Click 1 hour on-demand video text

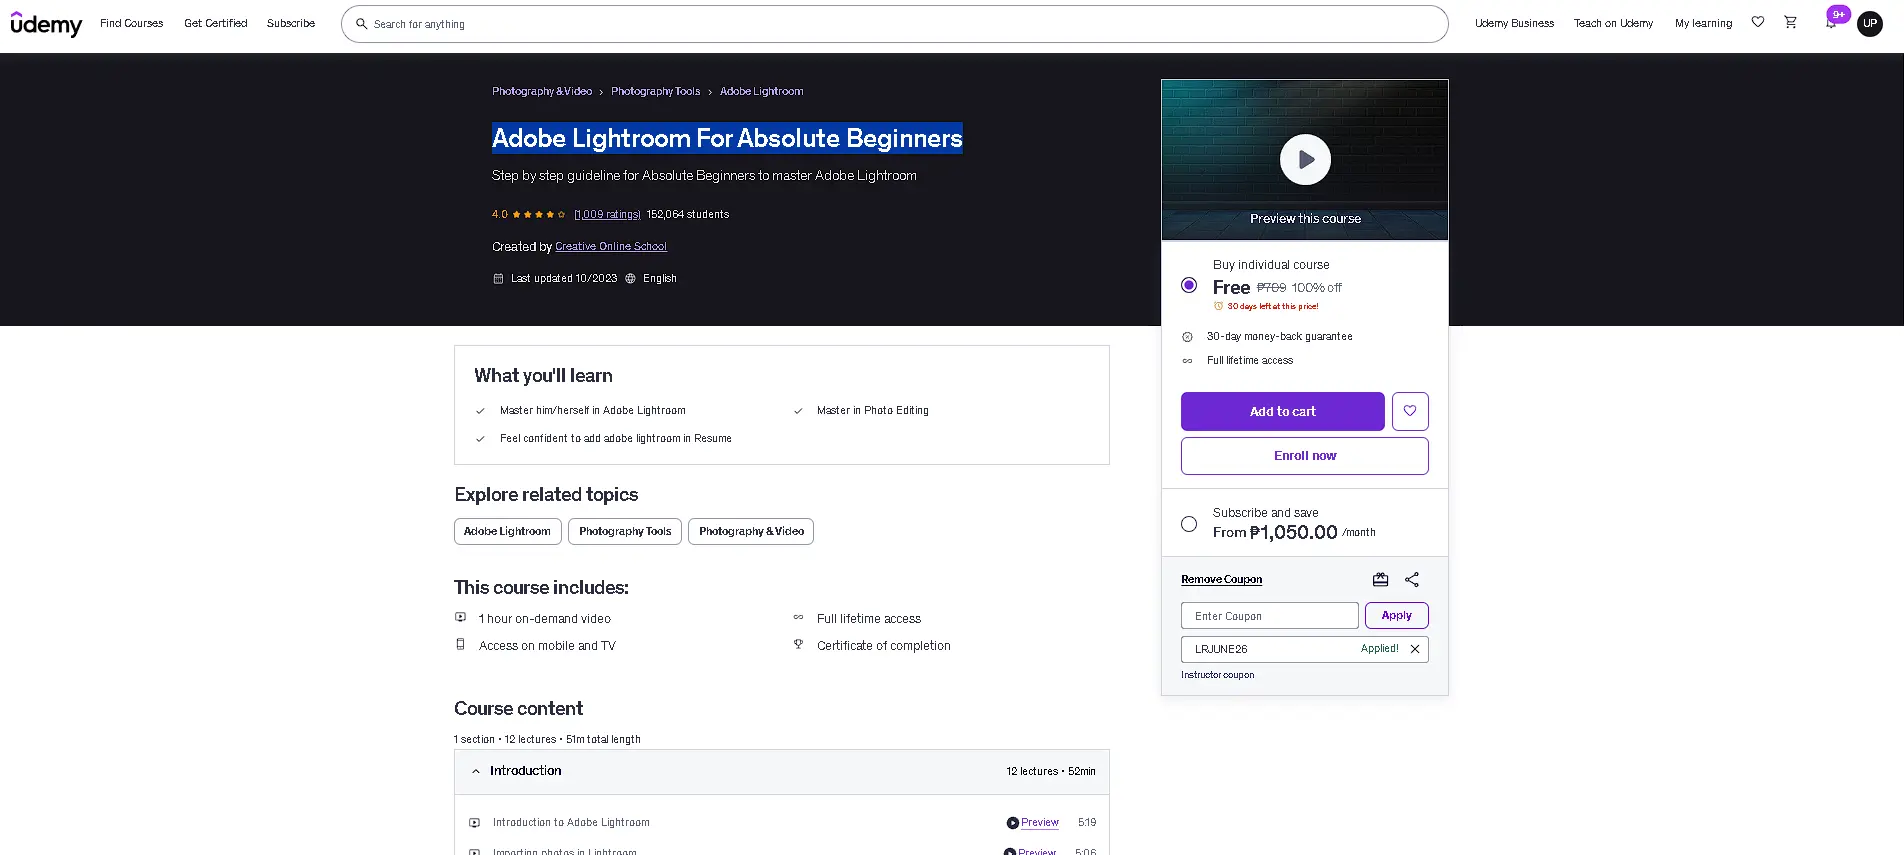coord(545,619)
